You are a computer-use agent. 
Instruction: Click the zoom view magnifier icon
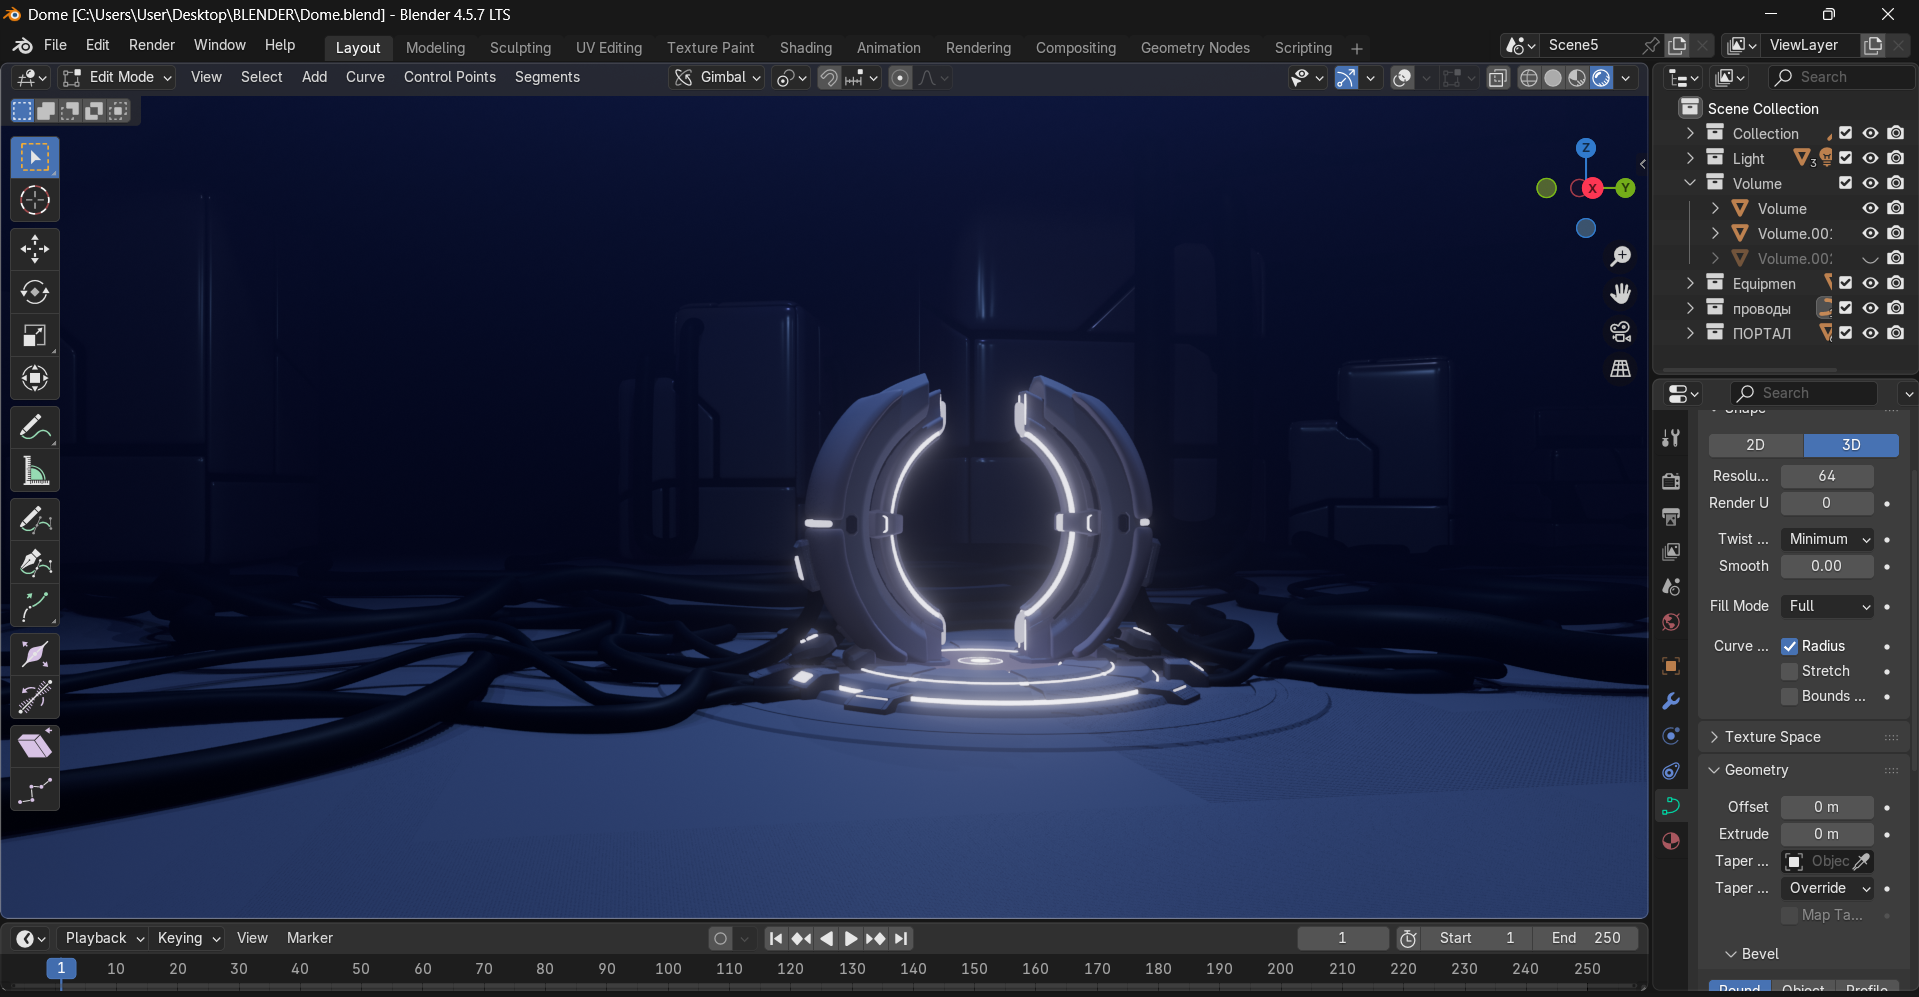click(x=1621, y=257)
